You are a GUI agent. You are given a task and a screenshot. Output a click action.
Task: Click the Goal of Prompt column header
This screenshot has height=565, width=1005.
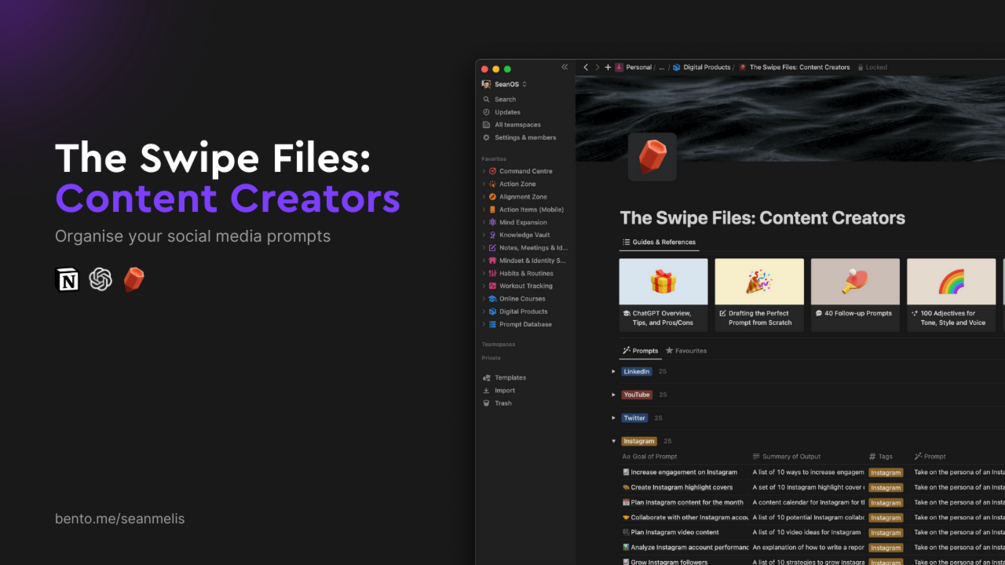[650, 457]
